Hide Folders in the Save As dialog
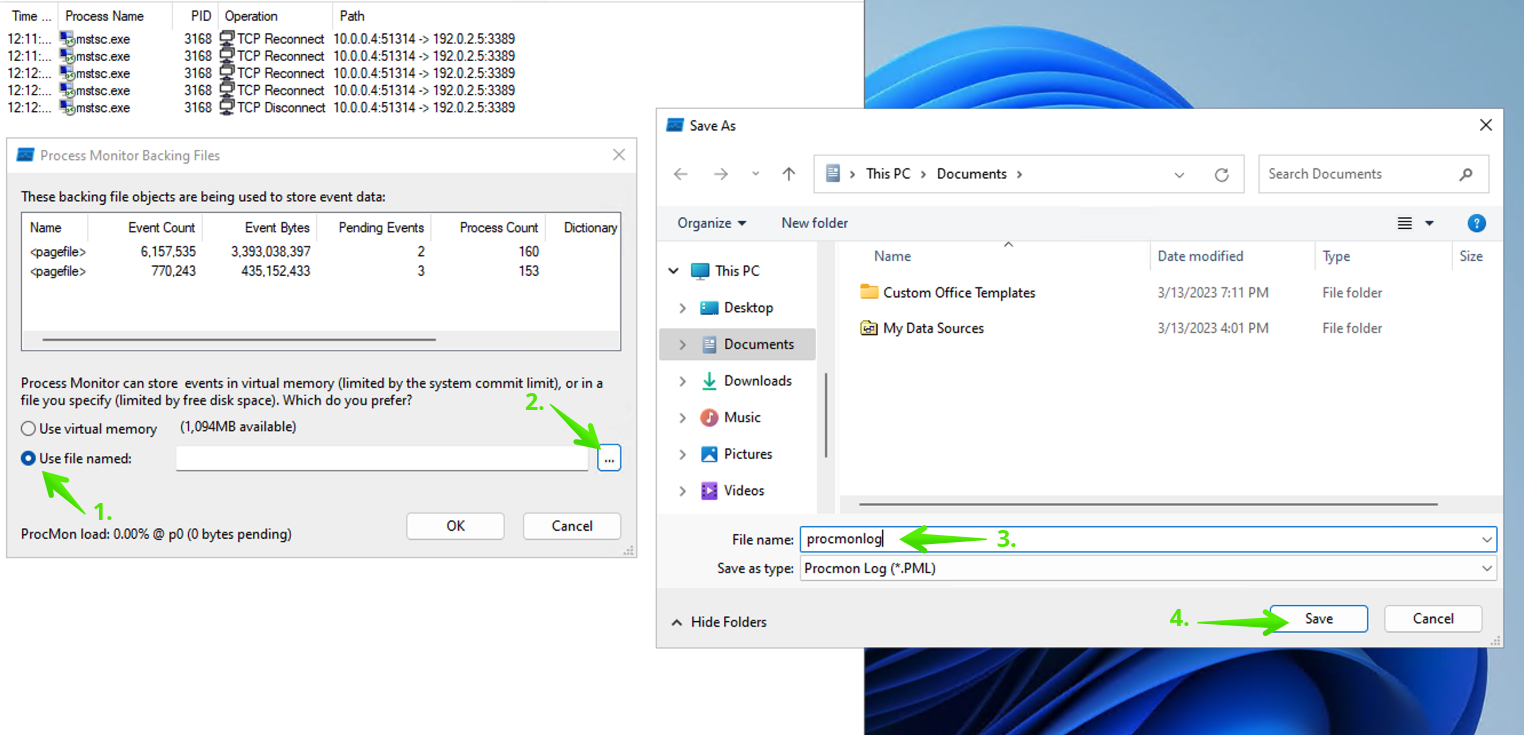Viewport: 1524px width, 735px height. [x=719, y=622]
